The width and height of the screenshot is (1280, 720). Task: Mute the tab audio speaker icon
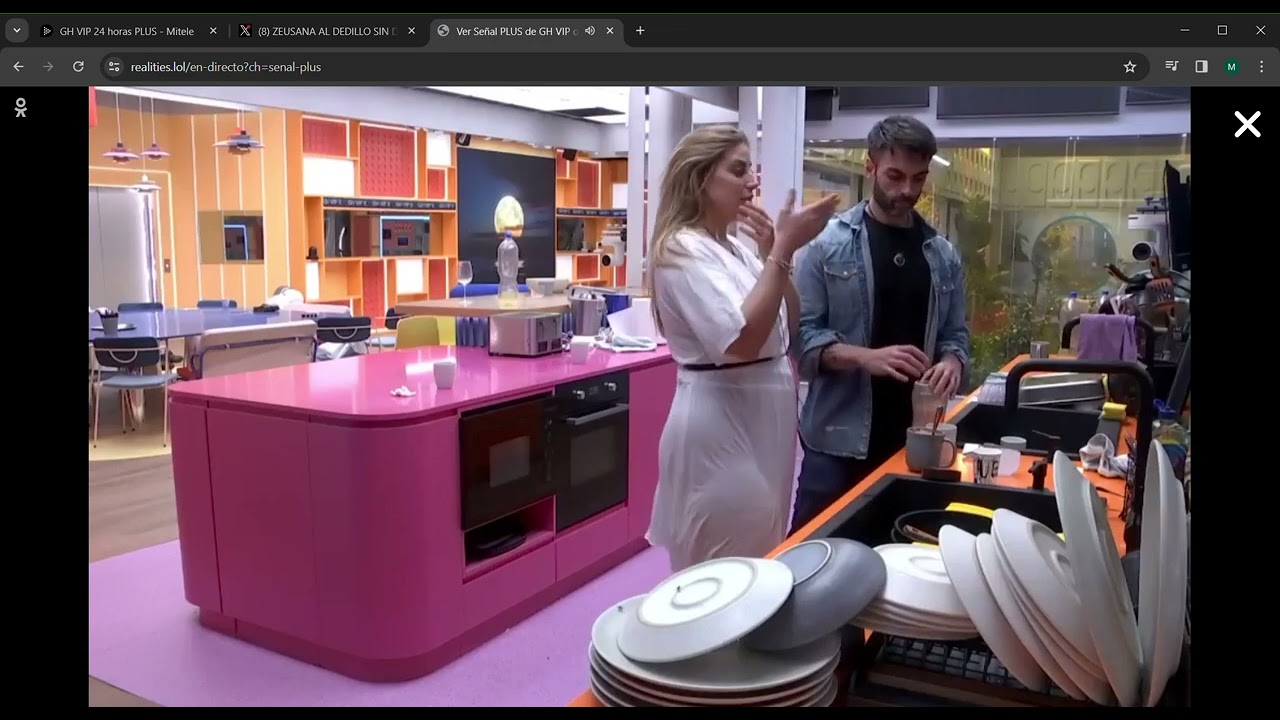(590, 31)
